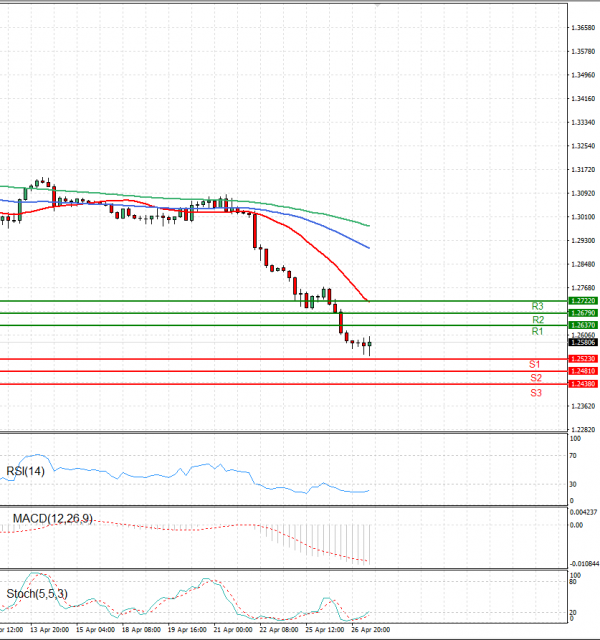Screen dimensions: 600x640
Task: Click the 1.30100 price axis value
Action: pyautogui.click(x=583, y=217)
